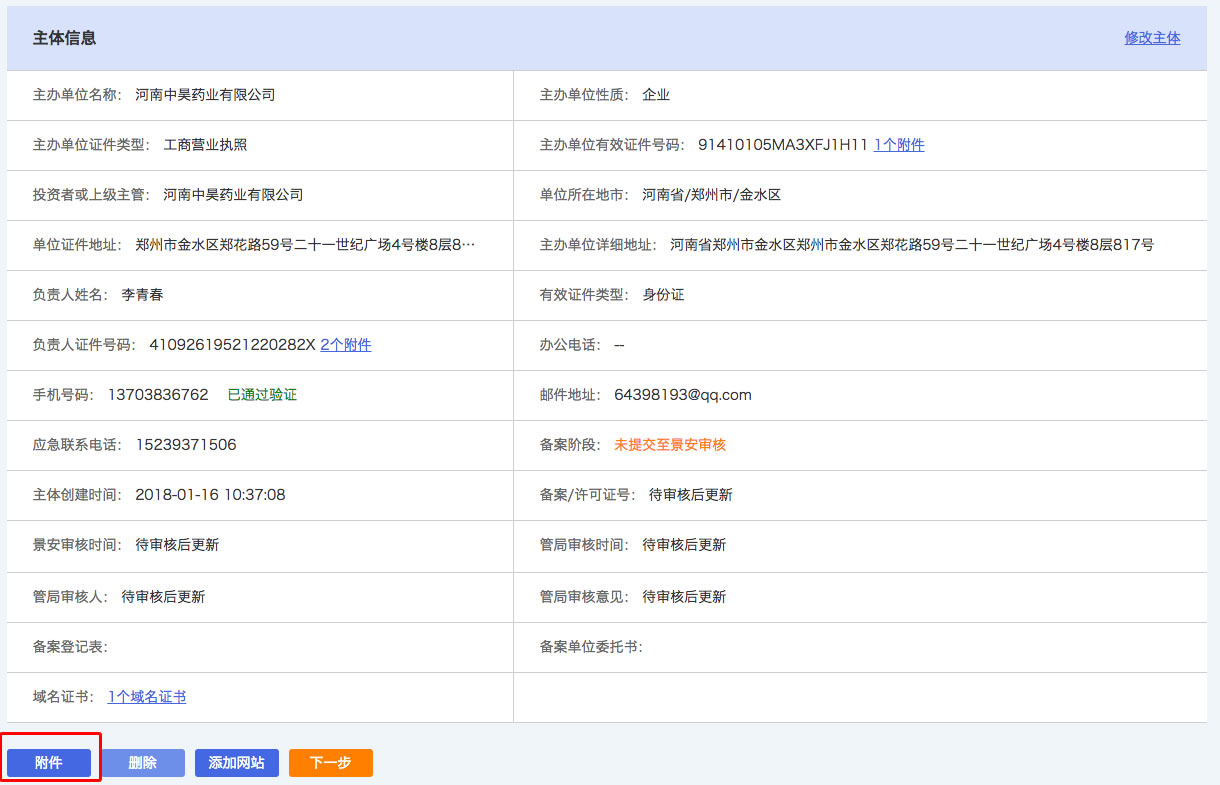Click the email address 64398193@qq.com
Image resolution: width=1220 pixels, height=785 pixels.
pyautogui.click(x=683, y=395)
